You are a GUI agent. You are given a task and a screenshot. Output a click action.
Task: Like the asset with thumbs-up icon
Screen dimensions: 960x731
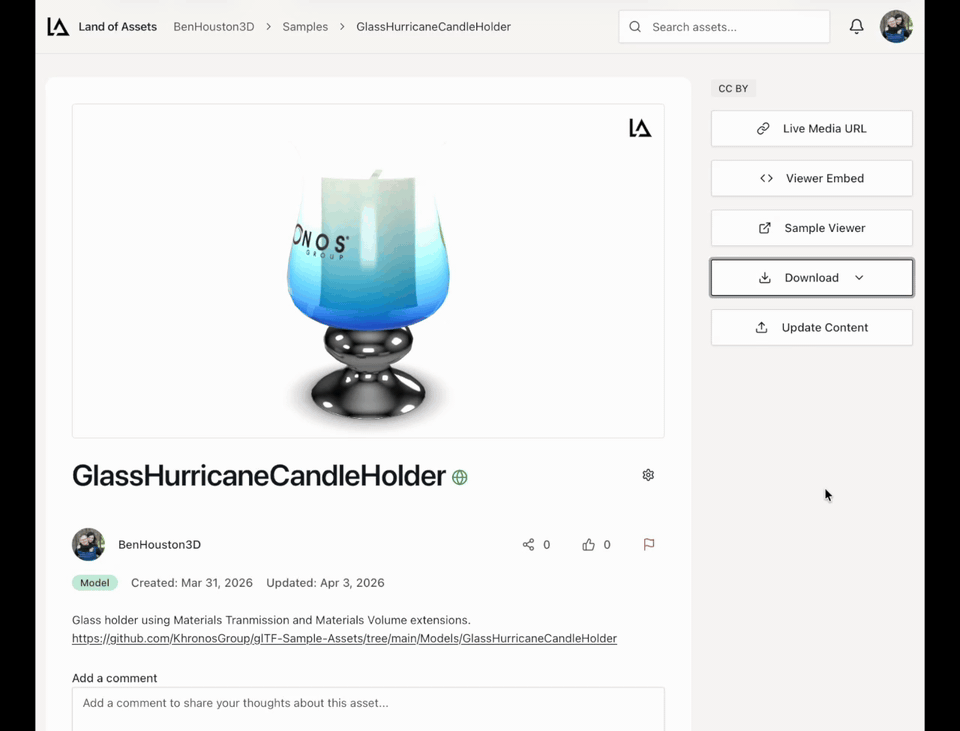pos(588,544)
